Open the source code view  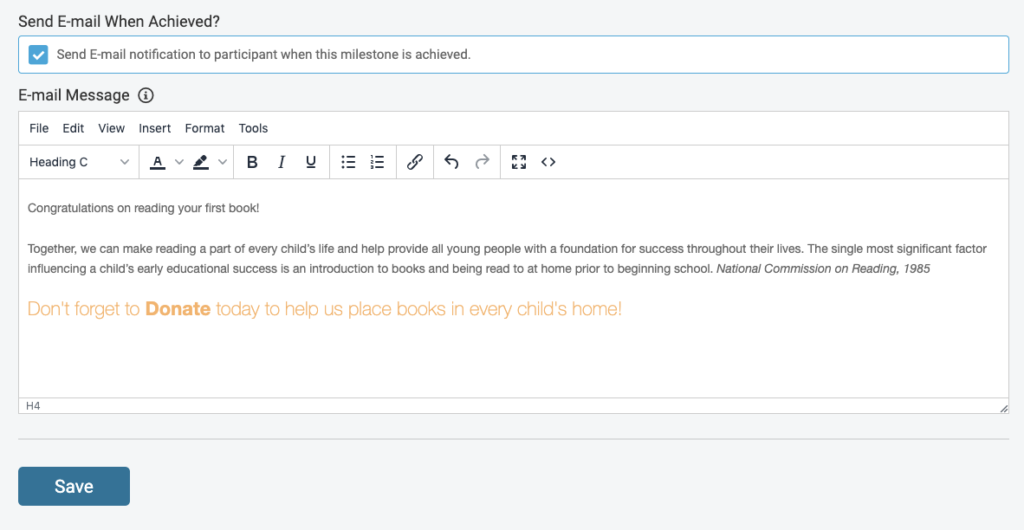pyautogui.click(x=548, y=162)
